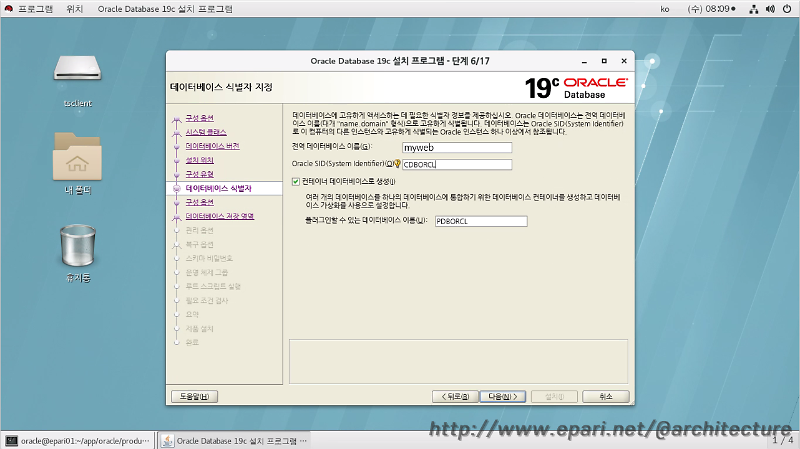Open the 휴지통 trash icon
800x449 pixels.
point(78,245)
